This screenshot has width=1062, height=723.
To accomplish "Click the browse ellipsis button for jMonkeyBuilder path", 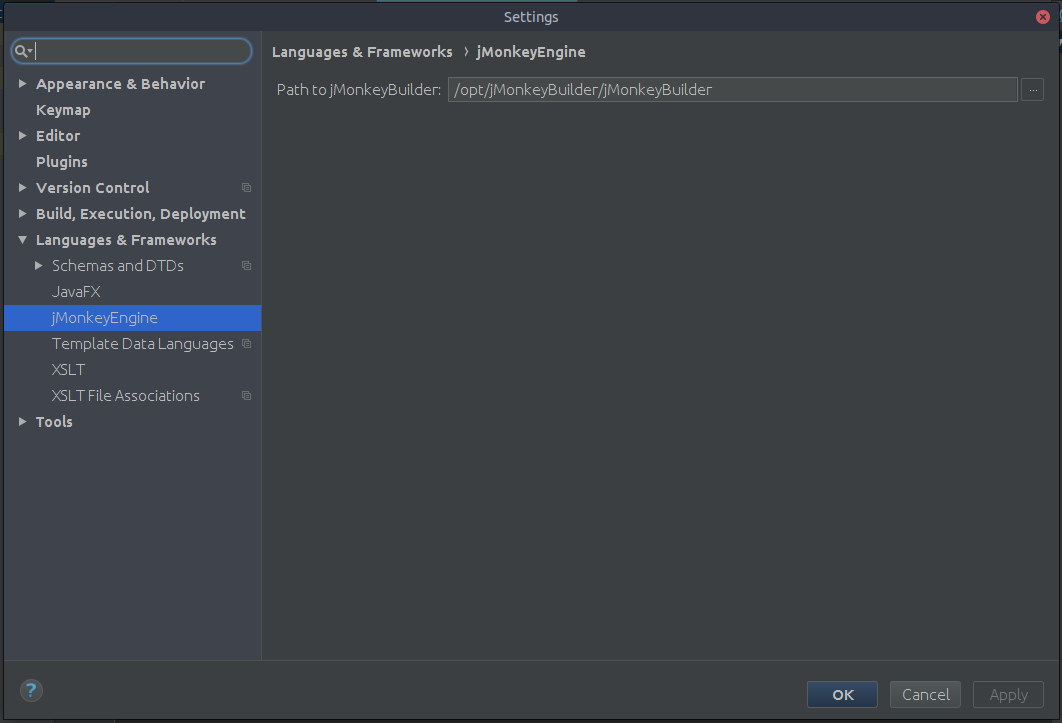I will tap(1032, 89).
